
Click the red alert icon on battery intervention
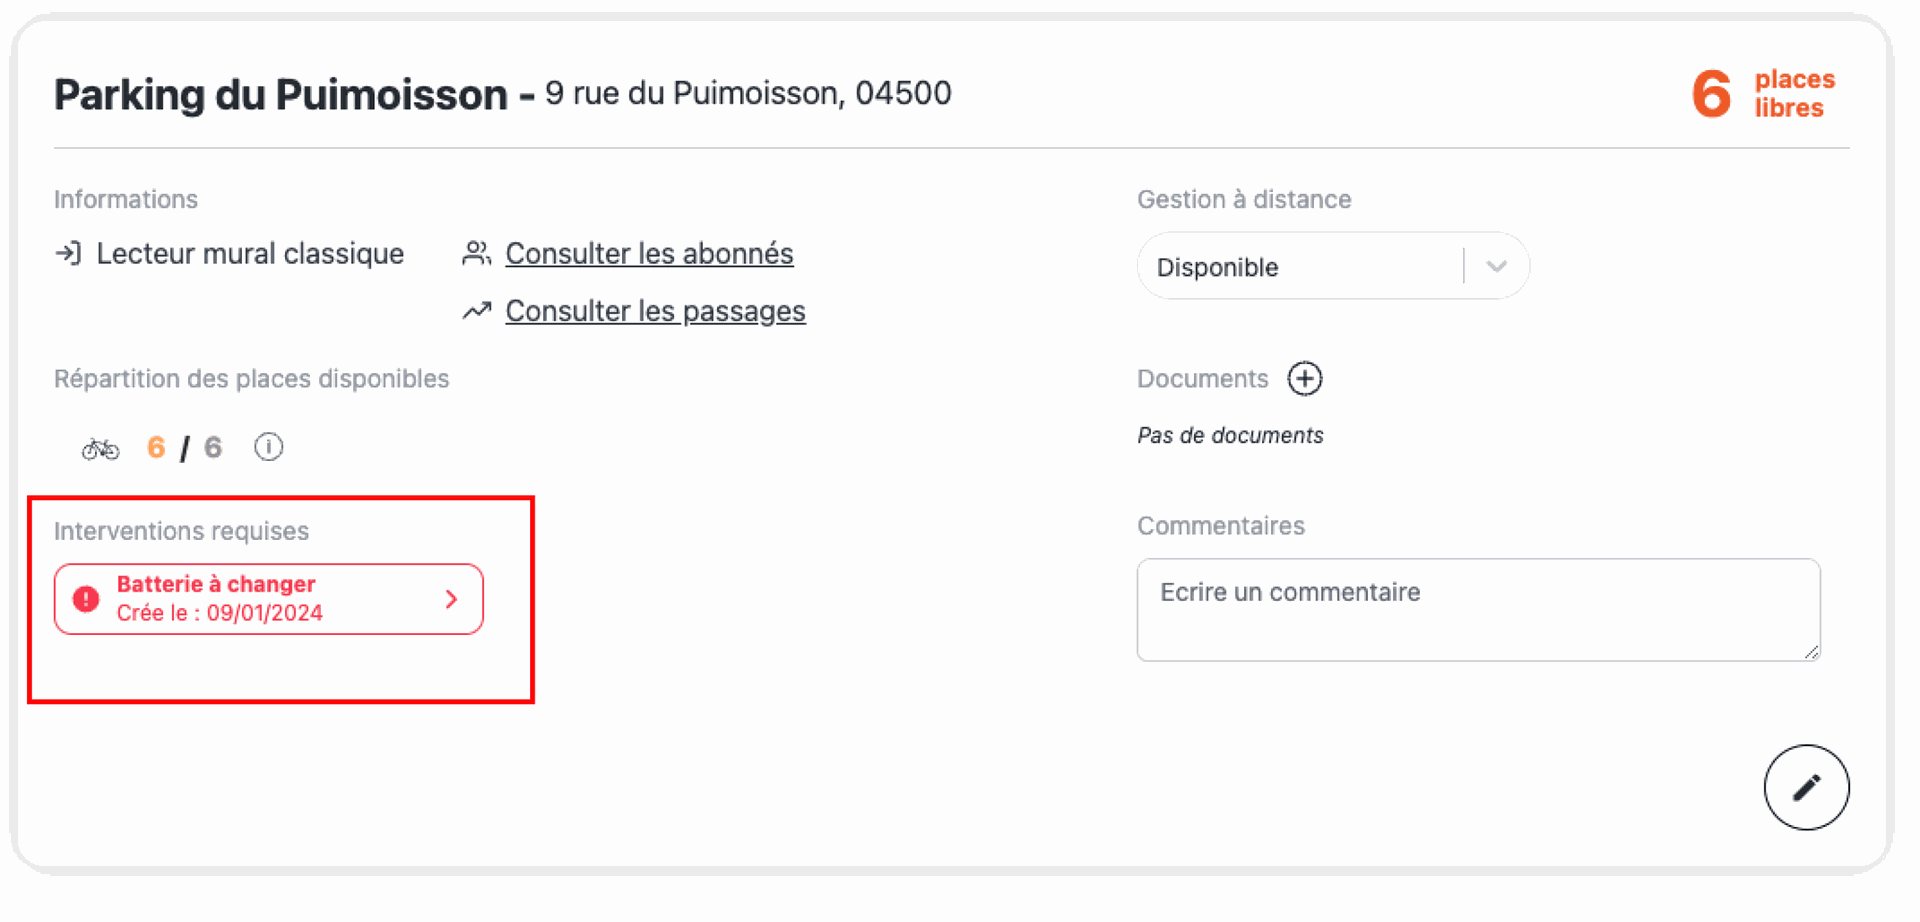click(x=87, y=599)
